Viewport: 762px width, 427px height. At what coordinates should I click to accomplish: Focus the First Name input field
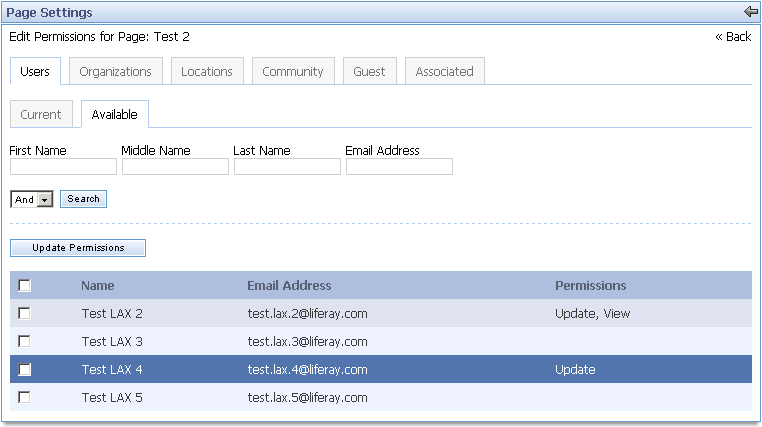tap(63, 167)
